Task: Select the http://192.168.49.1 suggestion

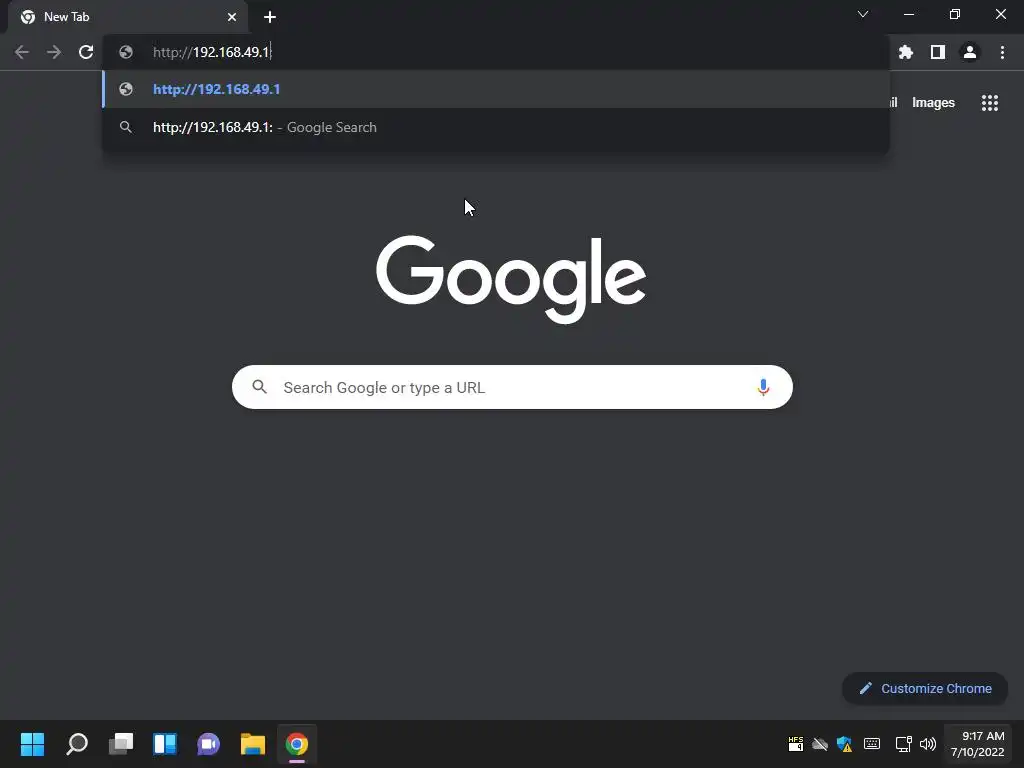Action: click(496, 89)
